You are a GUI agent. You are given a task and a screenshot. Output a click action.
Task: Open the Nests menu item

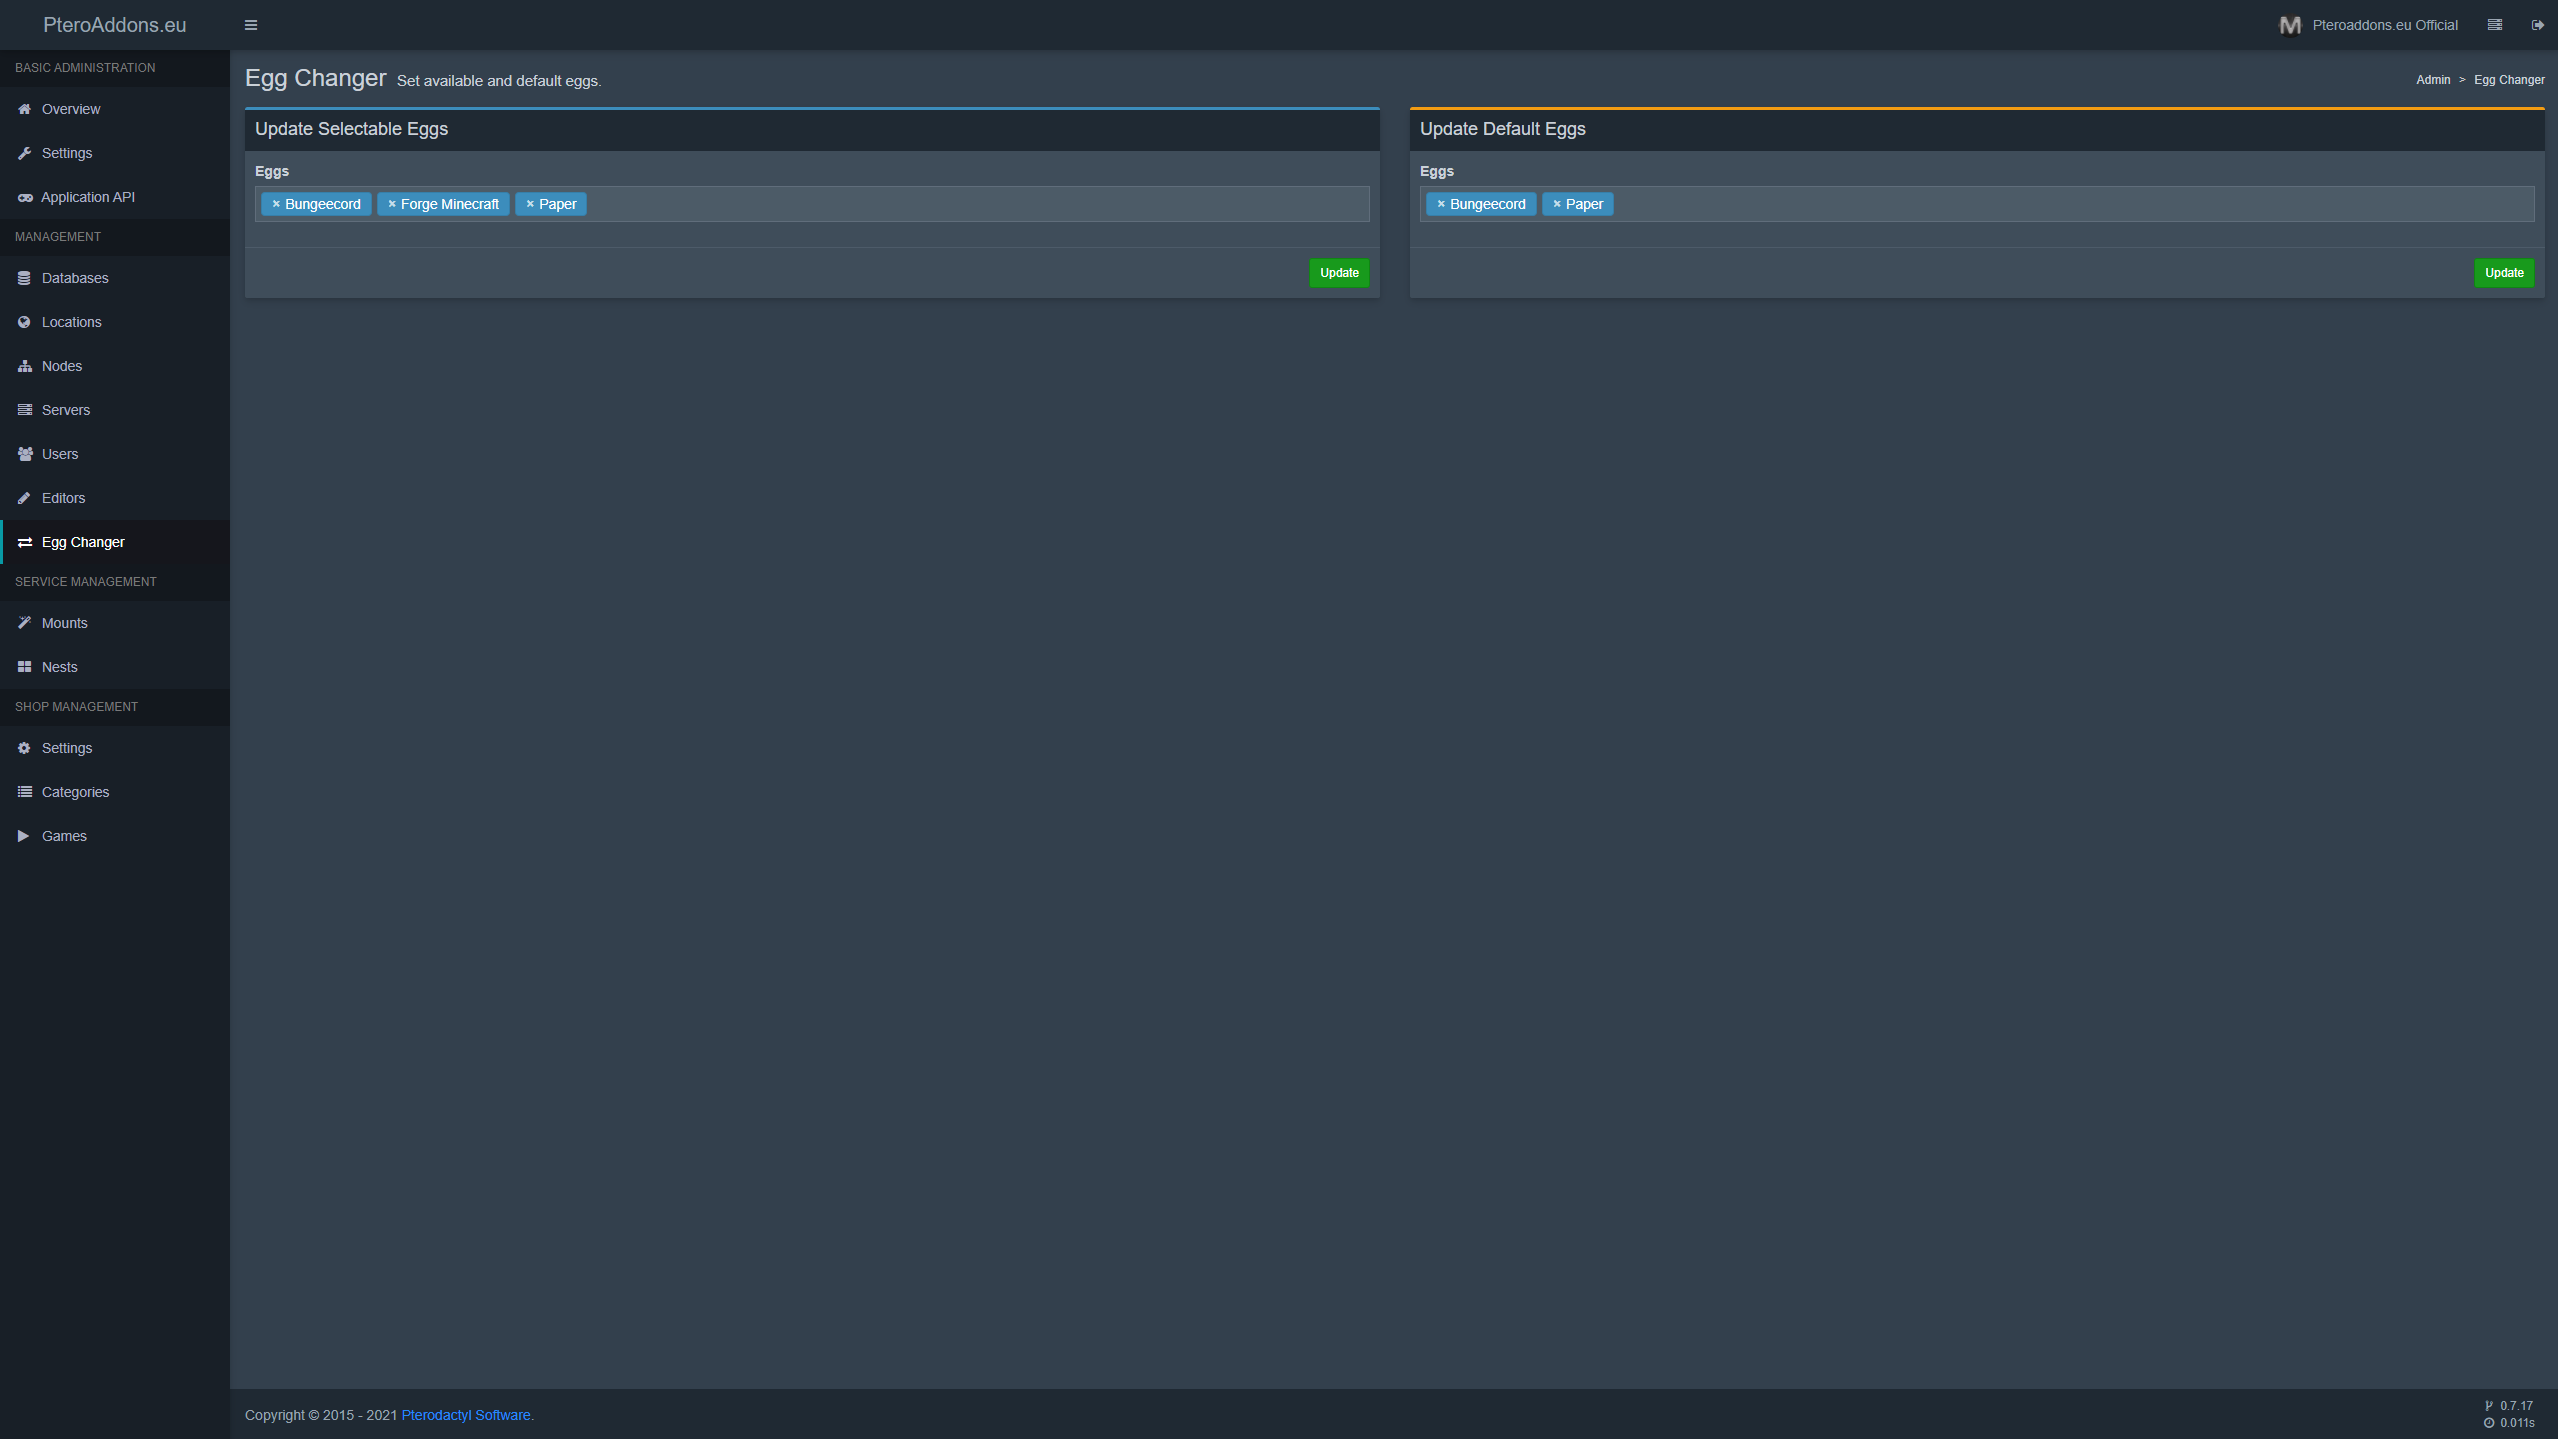(60, 667)
